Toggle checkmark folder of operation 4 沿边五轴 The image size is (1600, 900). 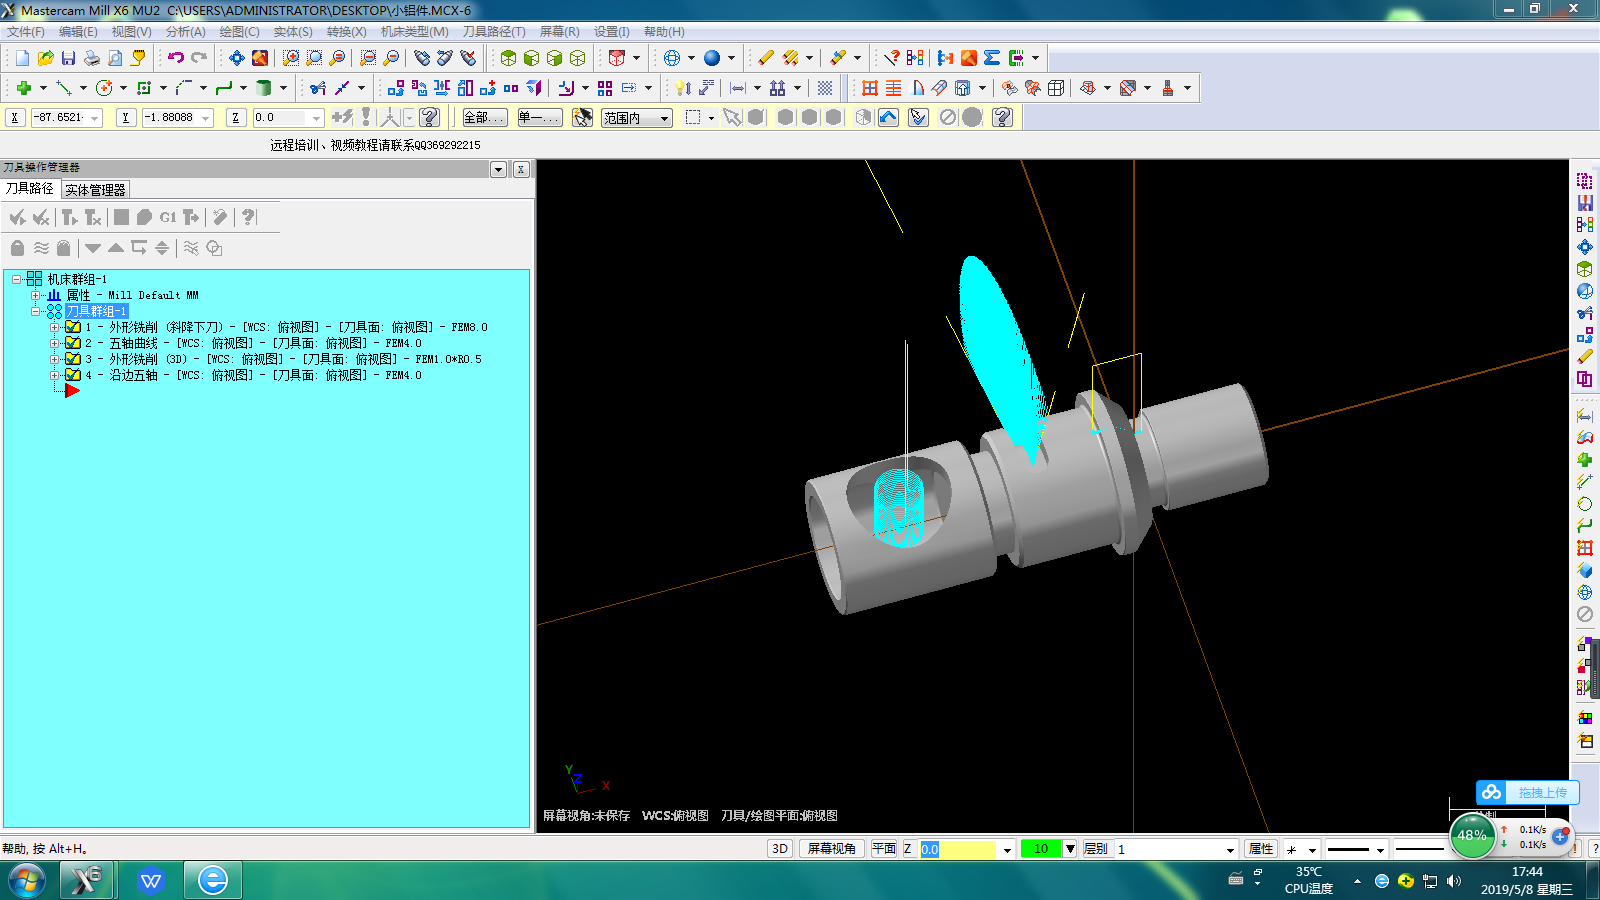pyautogui.click(x=73, y=375)
